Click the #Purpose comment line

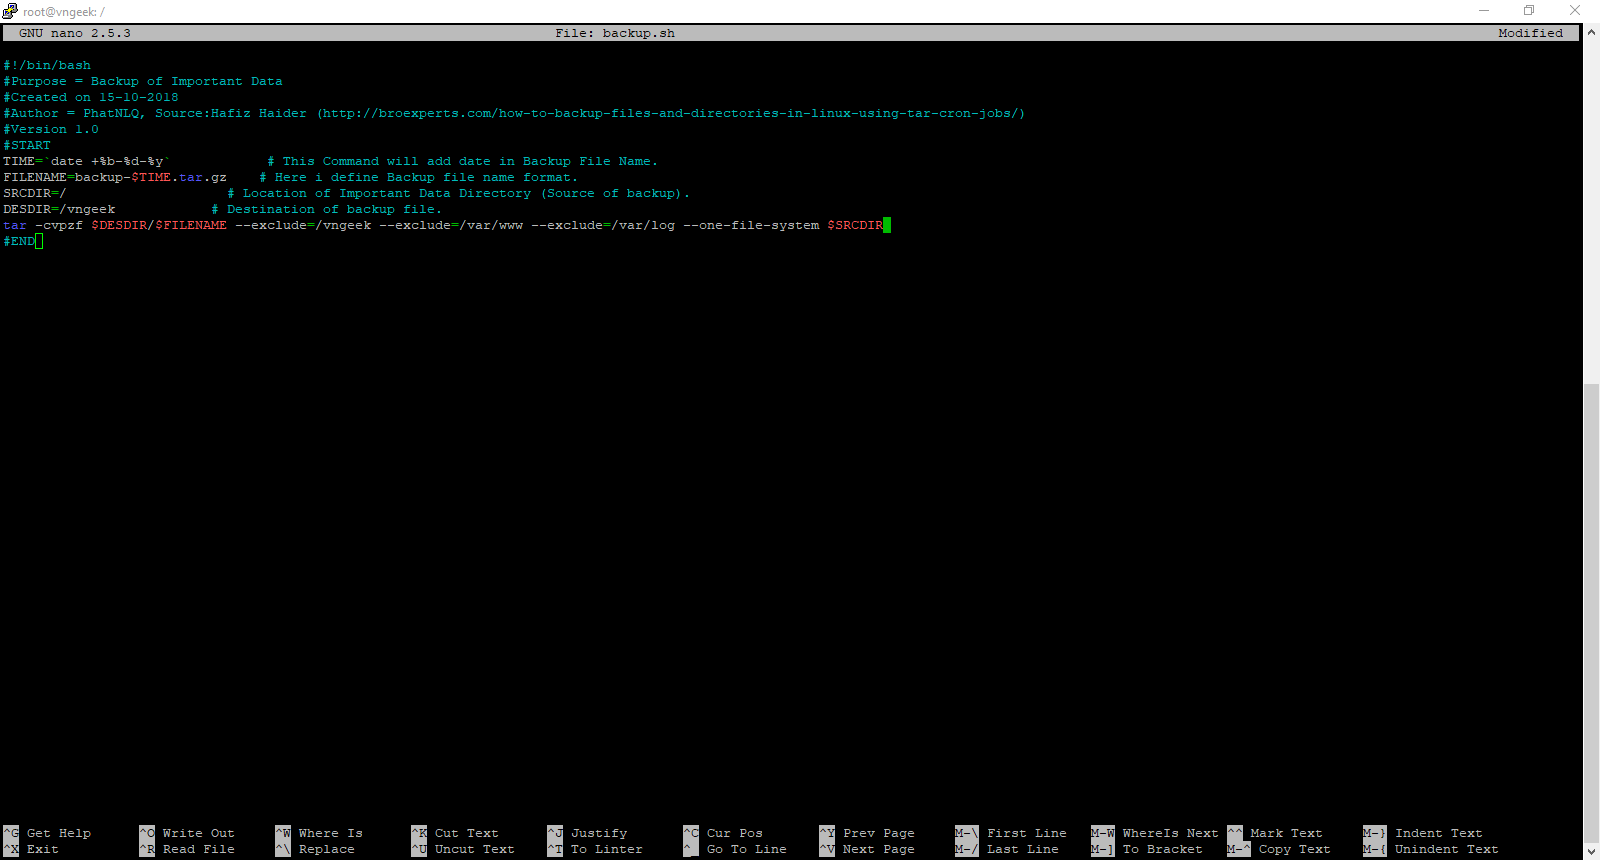click(143, 81)
